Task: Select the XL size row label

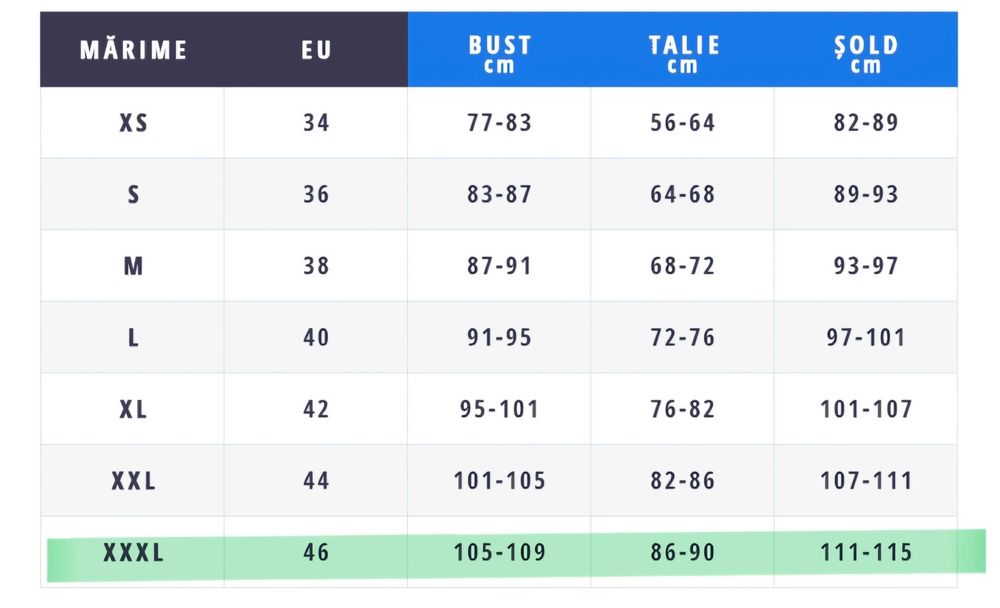Action: click(x=133, y=409)
